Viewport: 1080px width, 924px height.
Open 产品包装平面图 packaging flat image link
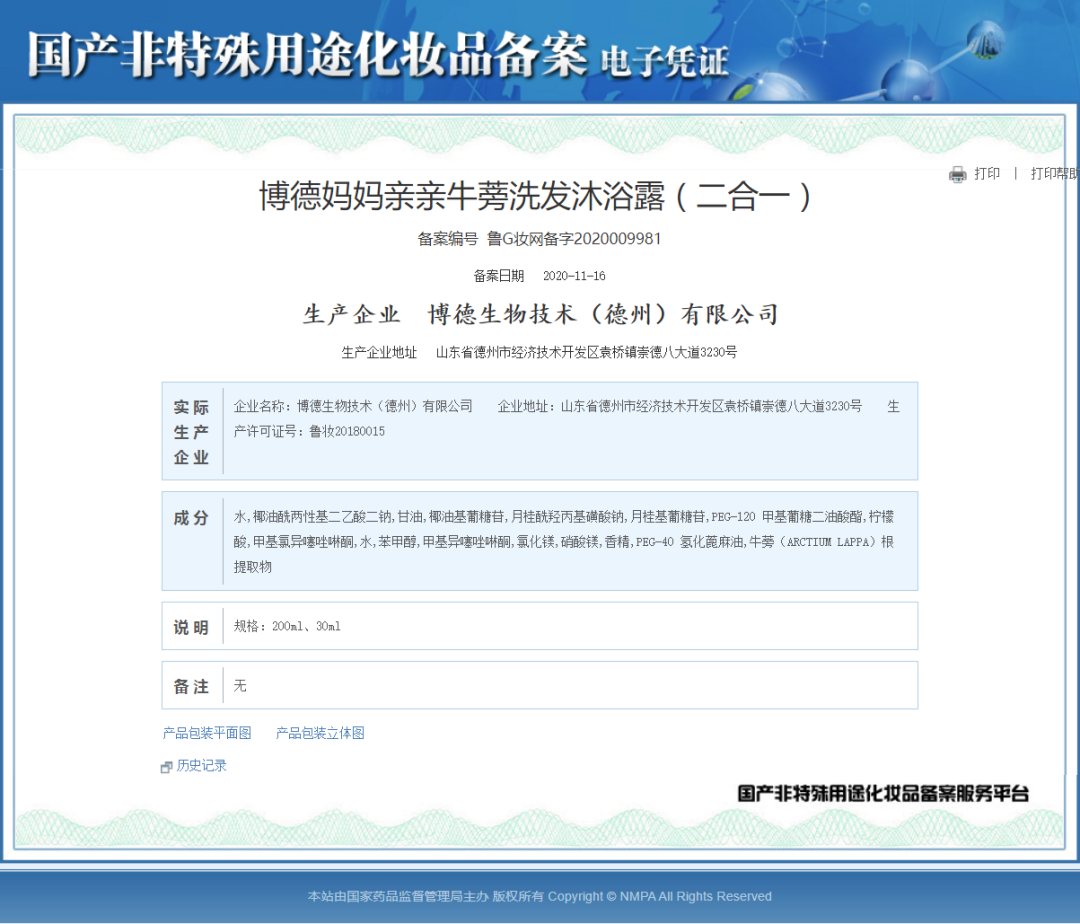click(207, 733)
